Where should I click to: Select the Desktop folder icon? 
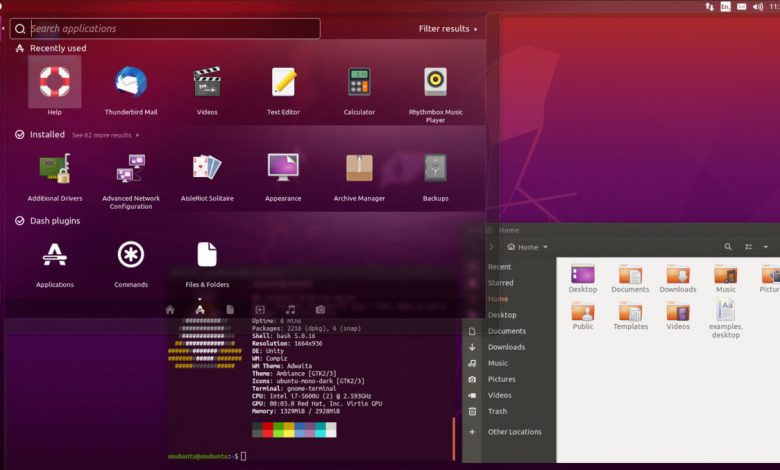point(583,274)
